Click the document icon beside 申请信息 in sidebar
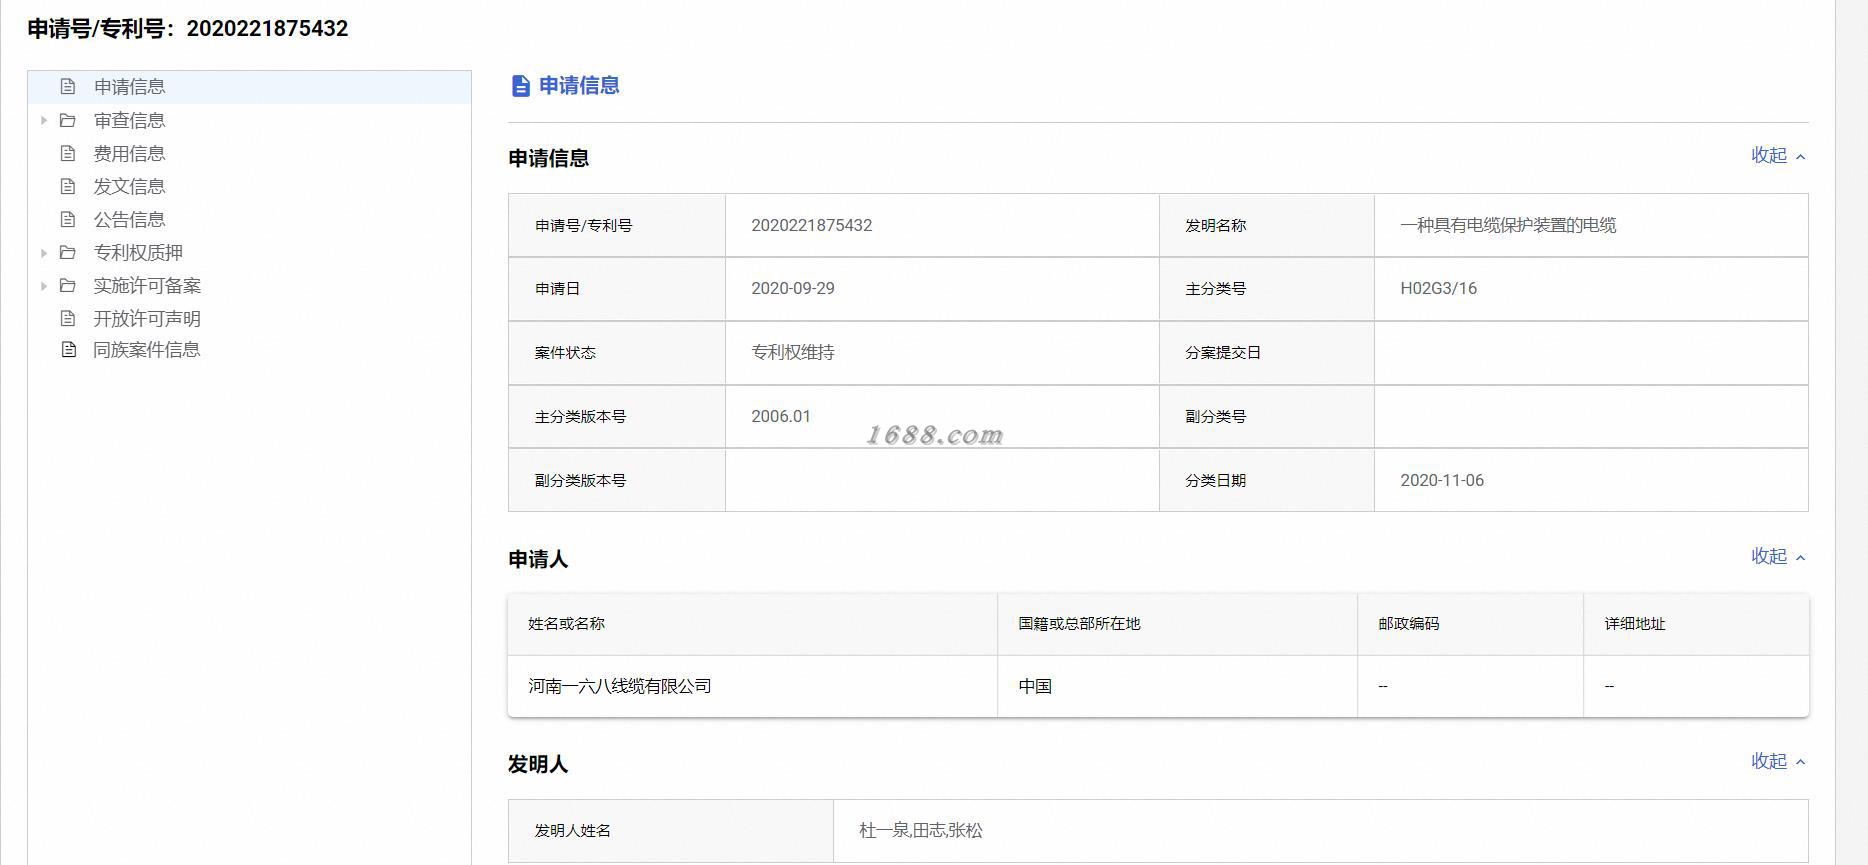This screenshot has height=865, width=1868. pyautogui.click(x=68, y=87)
